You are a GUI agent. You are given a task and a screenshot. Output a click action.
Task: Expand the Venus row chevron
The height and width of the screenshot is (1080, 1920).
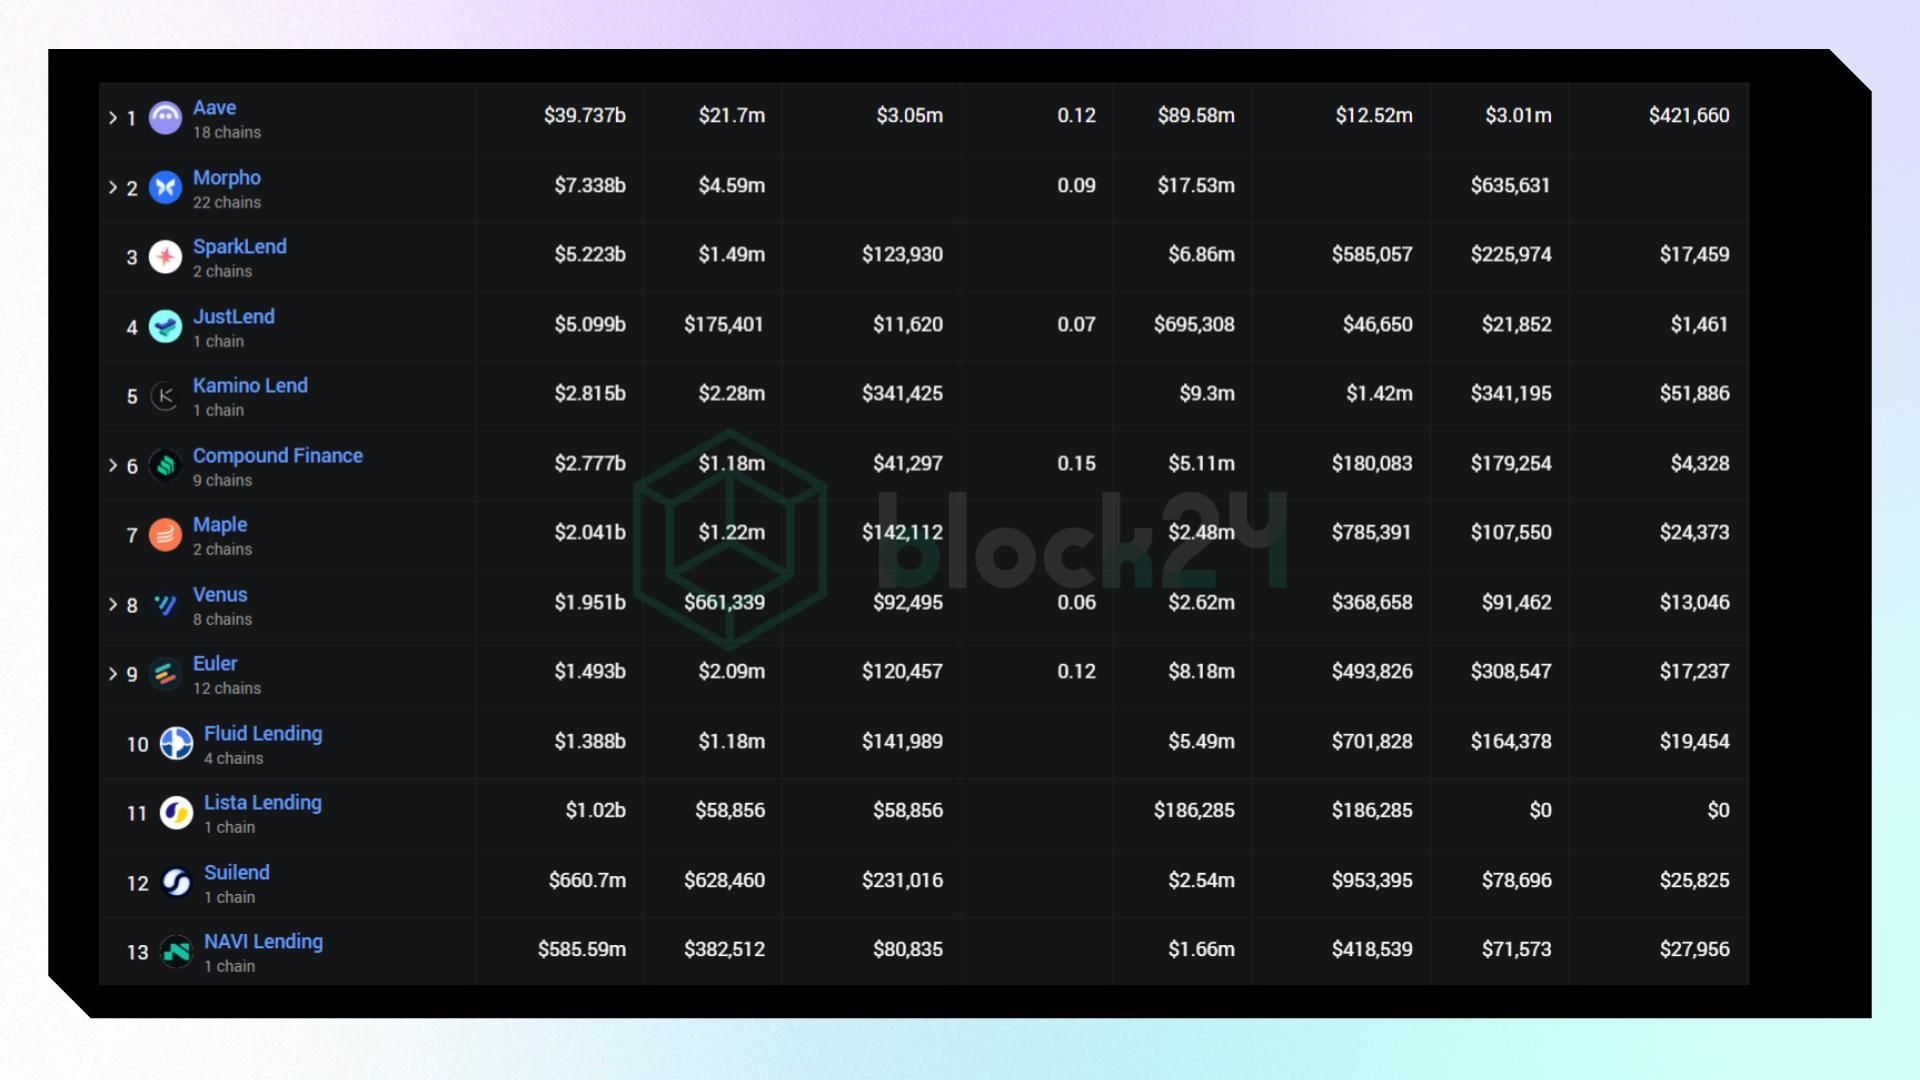(113, 604)
